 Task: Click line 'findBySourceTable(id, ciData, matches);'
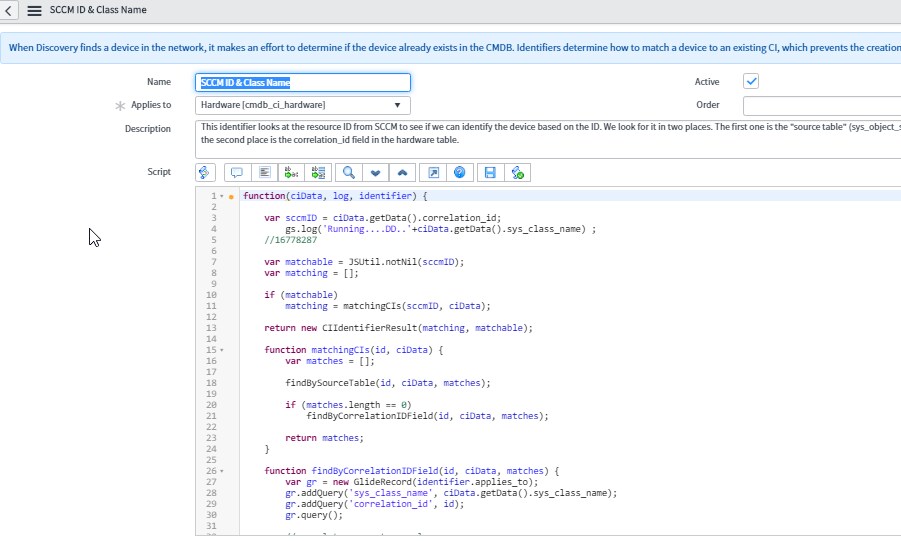point(388,383)
